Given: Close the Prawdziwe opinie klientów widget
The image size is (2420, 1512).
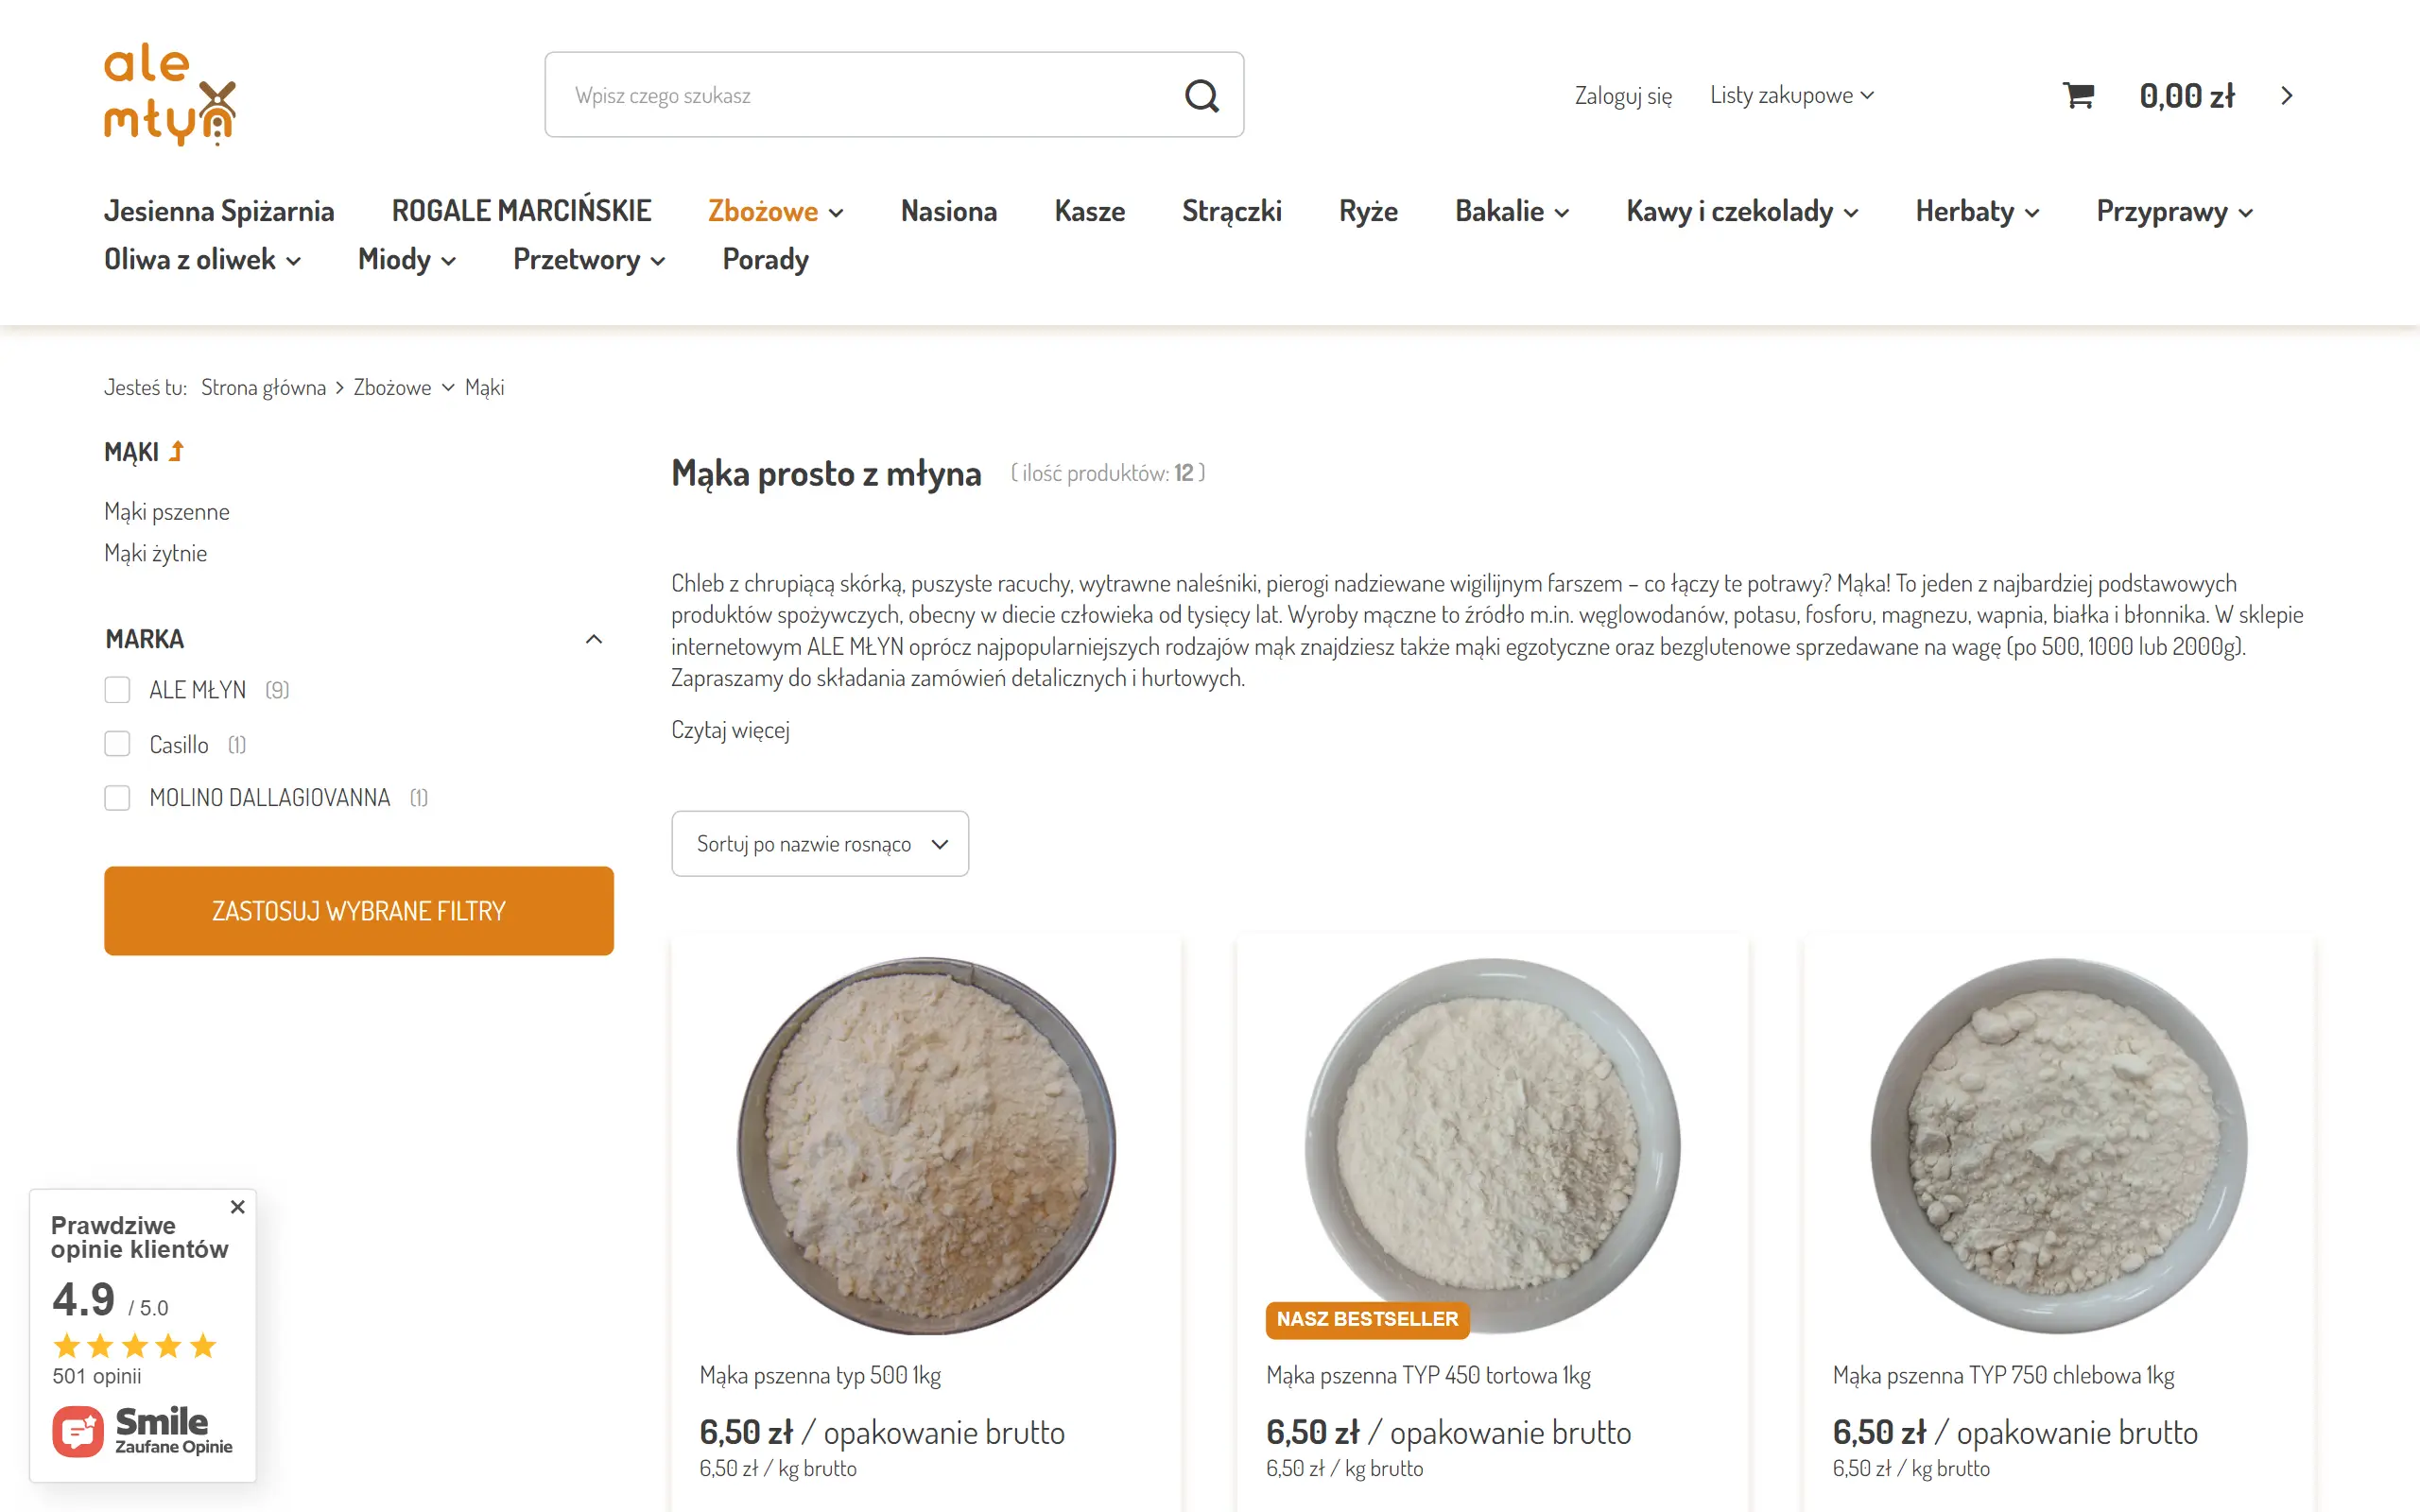Looking at the screenshot, I should tap(237, 1207).
